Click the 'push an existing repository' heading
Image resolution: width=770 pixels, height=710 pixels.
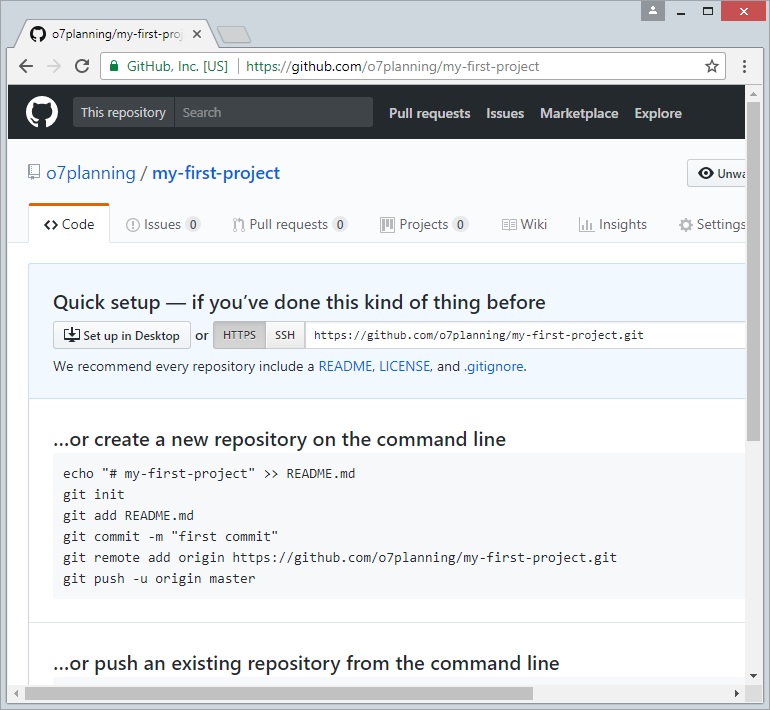tap(306, 663)
